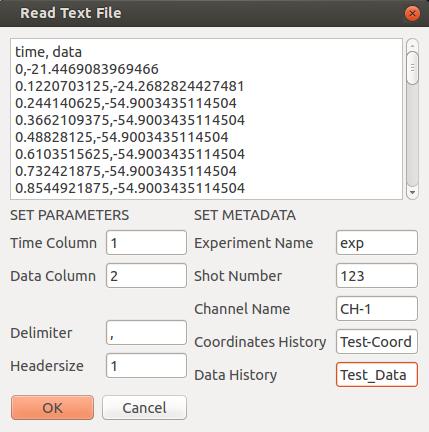Select the Delimiter input field
Viewport: 429px width, 432px height.
[x=146, y=333]
